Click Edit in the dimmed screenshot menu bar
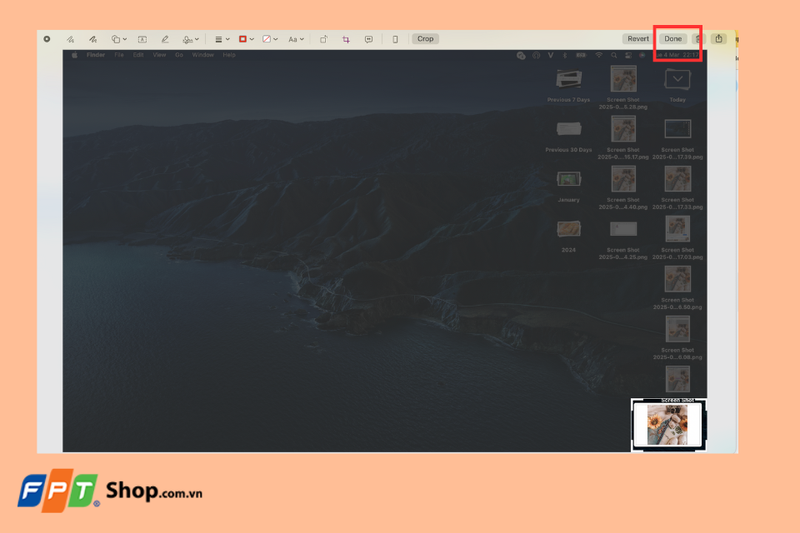Screen dimensions: 800x533 (x=138, y=55)
